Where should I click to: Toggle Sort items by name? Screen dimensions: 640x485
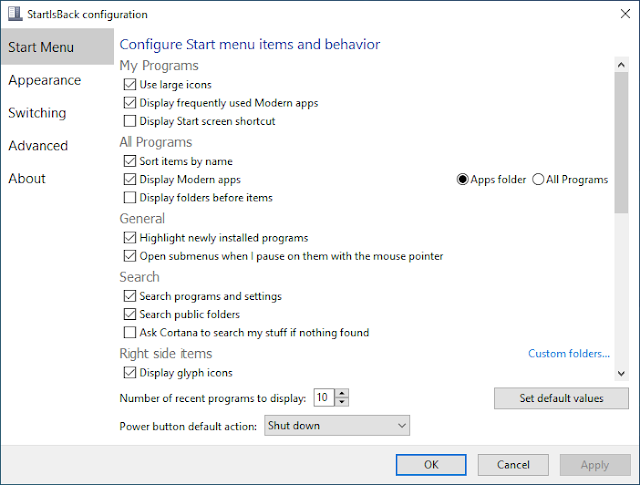130,161
